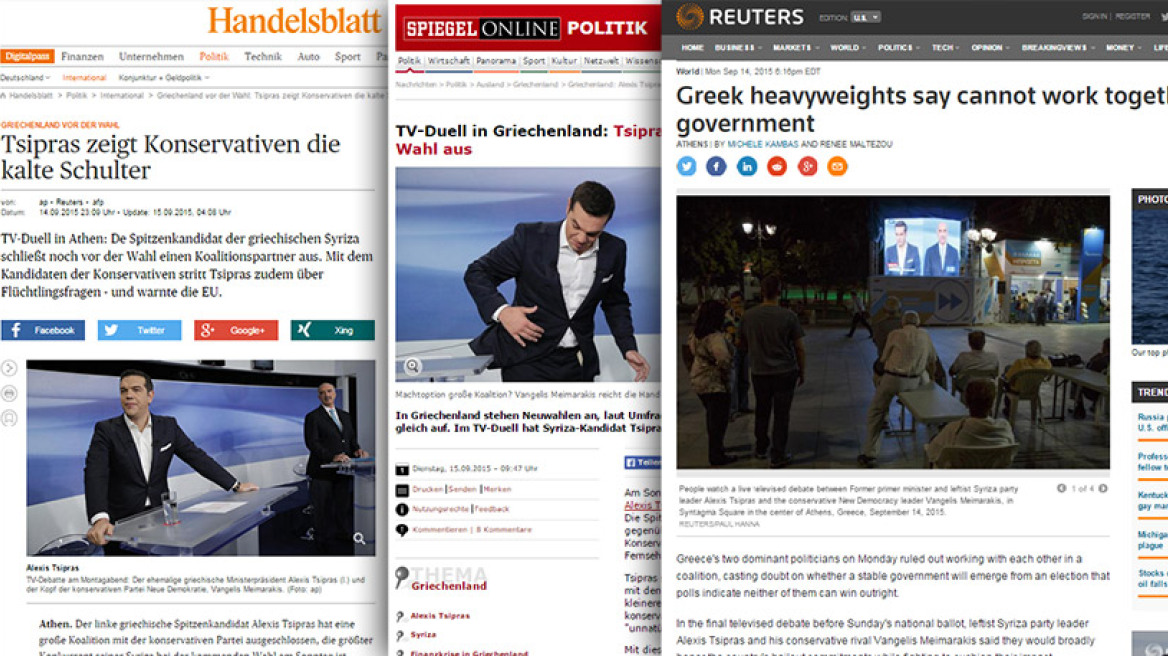Go to next photo in Reuters slideshow
Viewport: 1168px width, 656px height.
point(1103,488)
